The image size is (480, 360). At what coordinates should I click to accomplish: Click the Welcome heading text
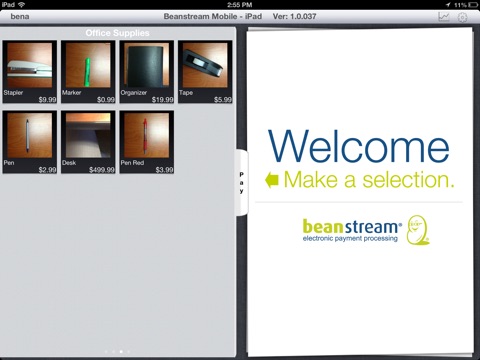tap(359, 146)
